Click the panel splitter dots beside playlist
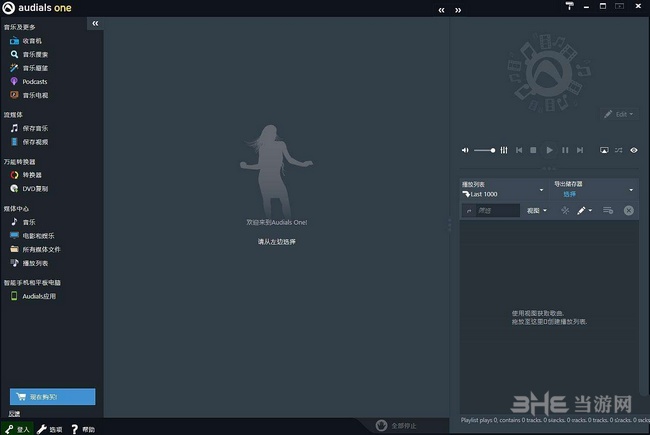Screen dimensions: 650x435 (450, 225)
